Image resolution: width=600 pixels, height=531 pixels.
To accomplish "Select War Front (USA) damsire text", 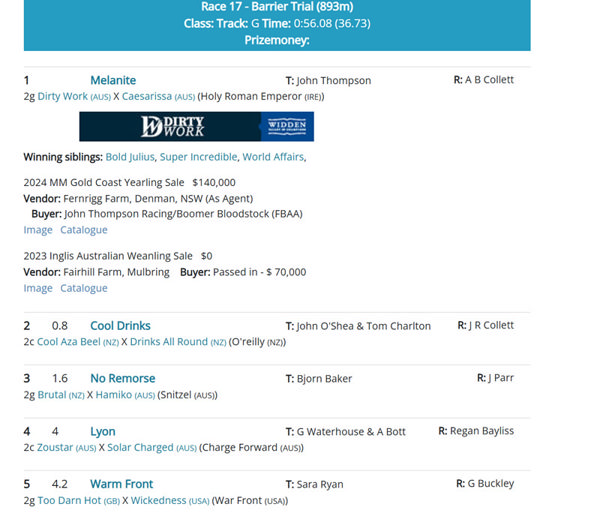I will pyautogui.click(x=250, y=500).
